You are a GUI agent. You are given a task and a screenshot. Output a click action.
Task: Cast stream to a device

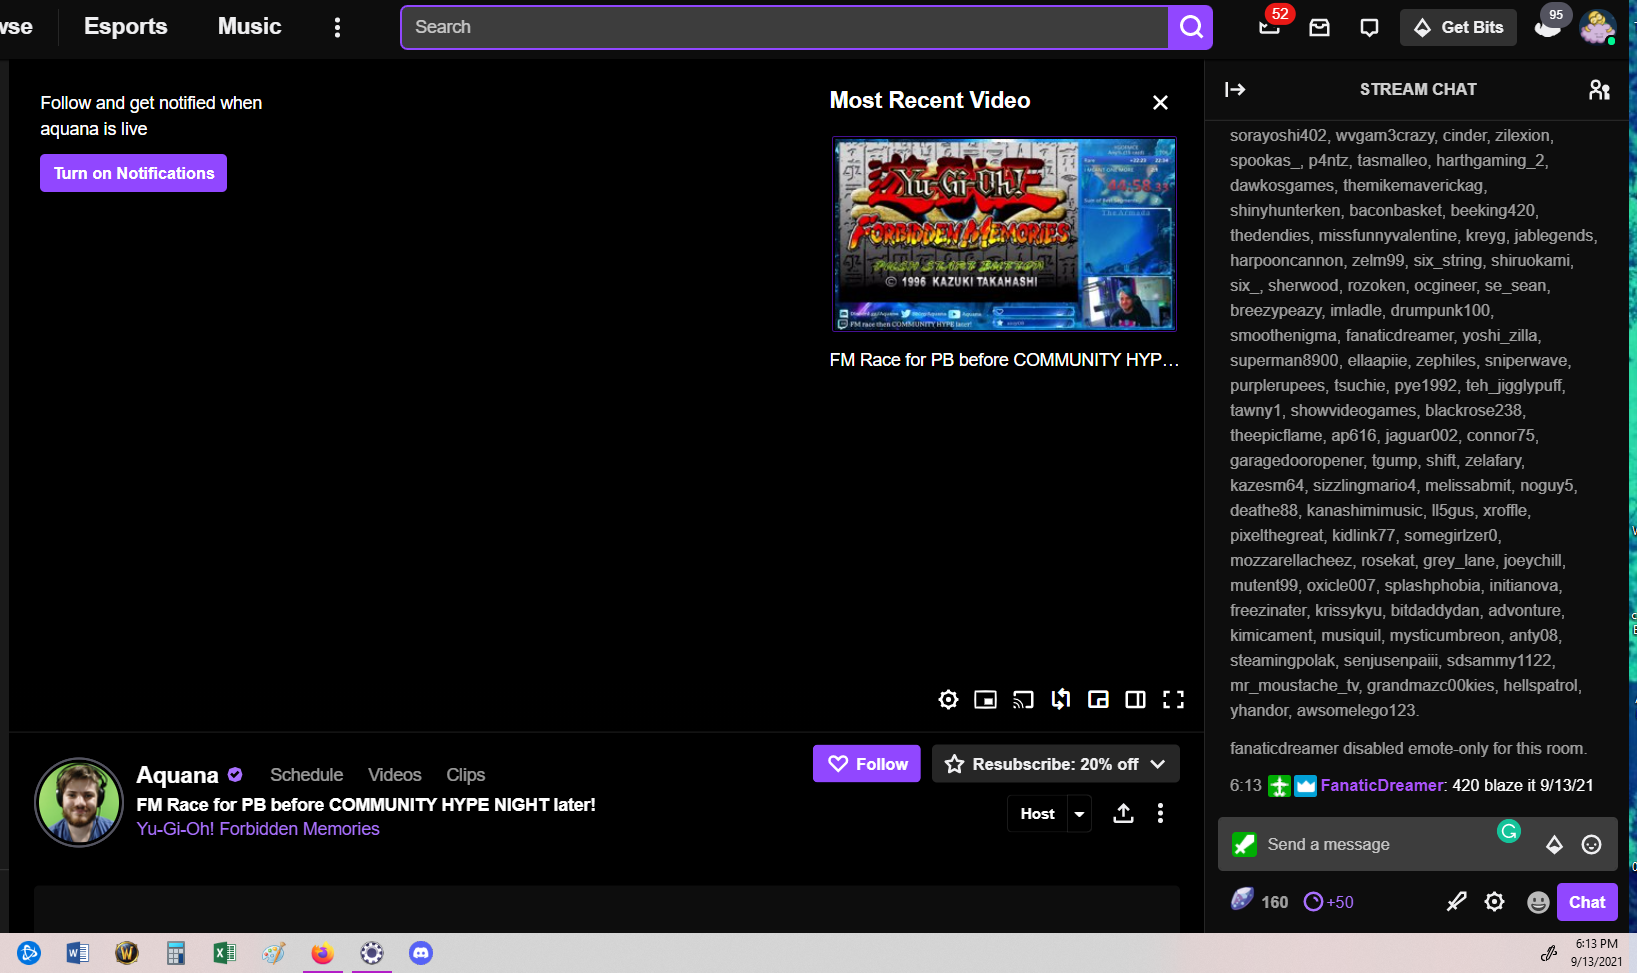pyautogui.click(x=1023, y=700)
